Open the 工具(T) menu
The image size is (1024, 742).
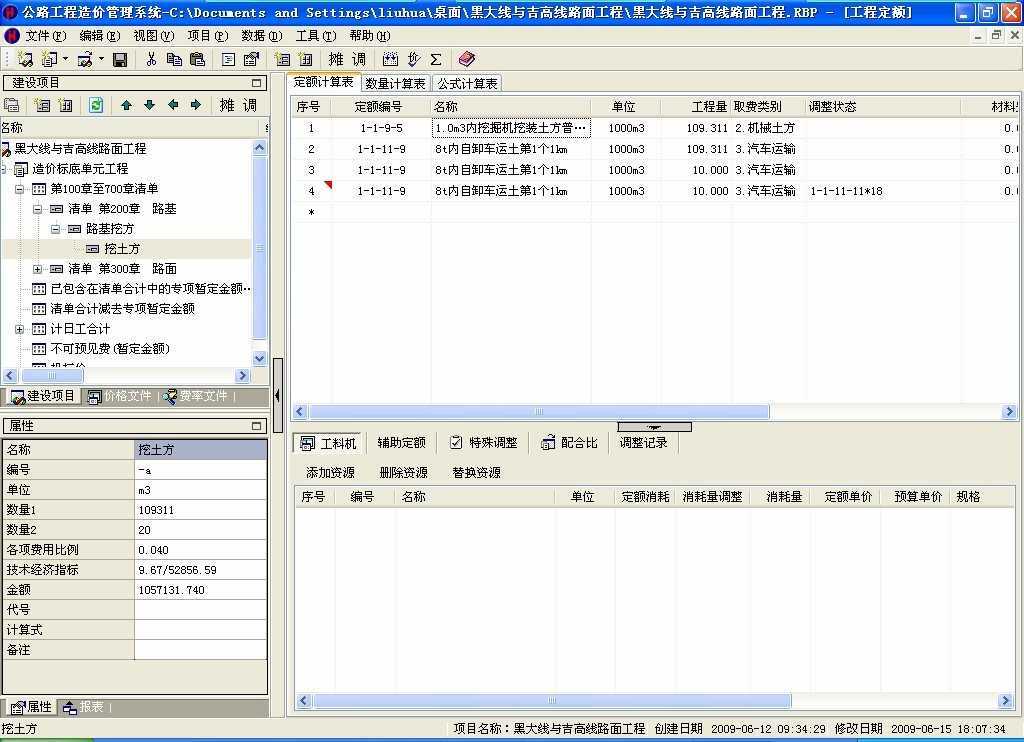coord(316,36)
